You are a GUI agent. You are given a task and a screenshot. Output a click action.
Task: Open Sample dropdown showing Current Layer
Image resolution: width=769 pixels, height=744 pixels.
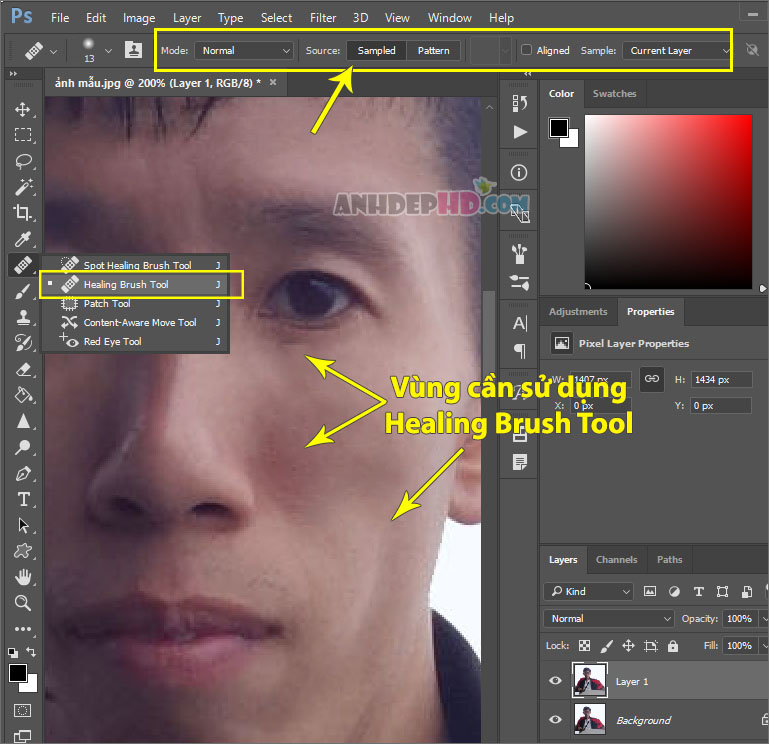coord(677,51)
